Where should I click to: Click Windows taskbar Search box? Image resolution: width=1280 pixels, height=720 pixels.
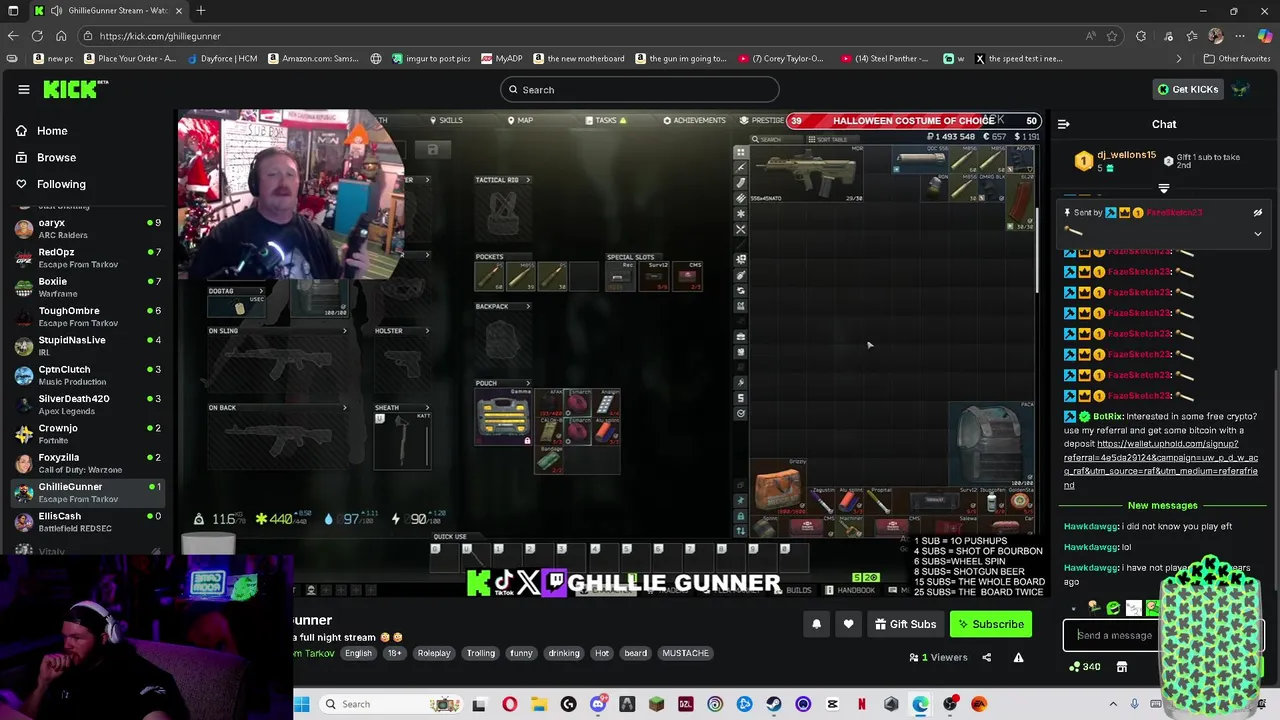[390, 704]
